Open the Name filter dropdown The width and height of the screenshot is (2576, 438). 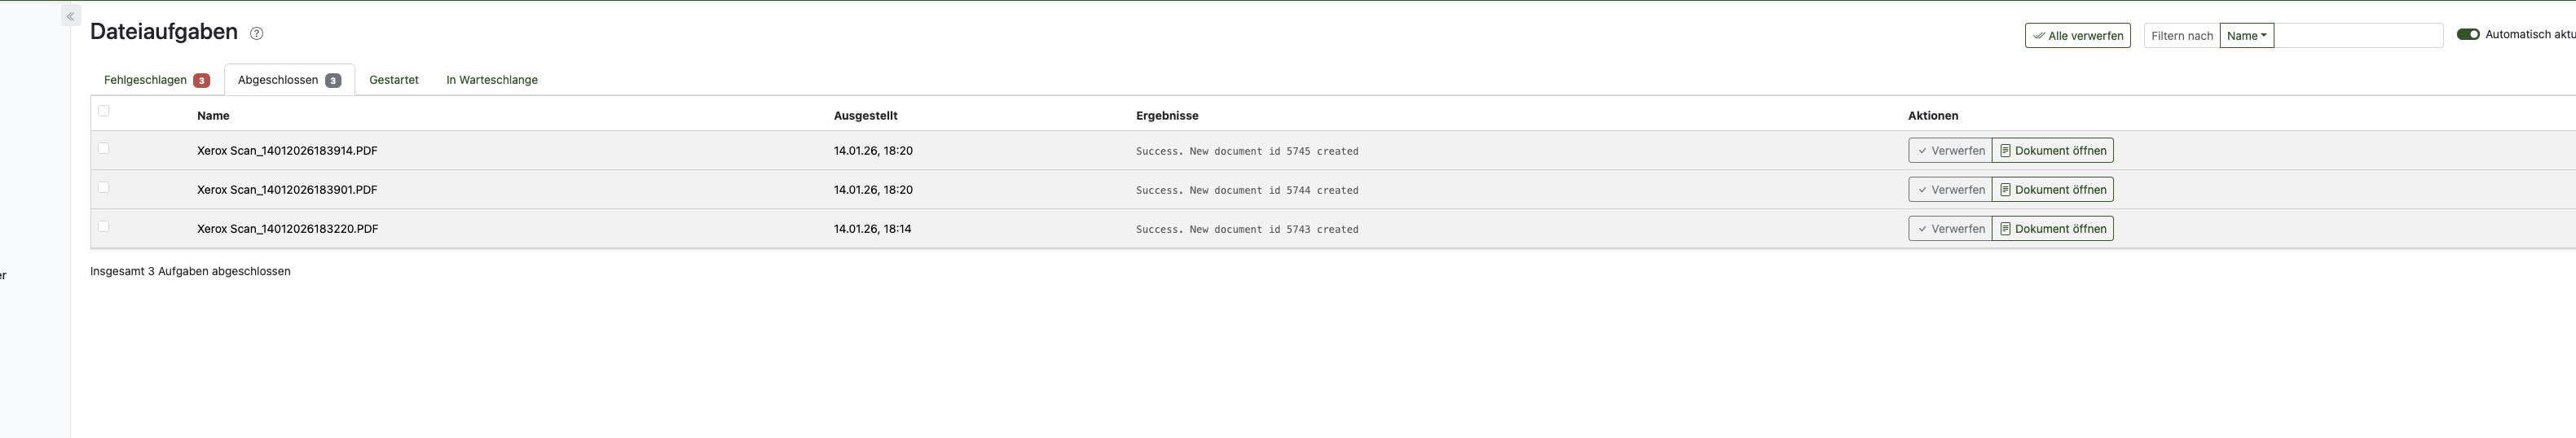pyautogui.click(x=2246, y=36)
